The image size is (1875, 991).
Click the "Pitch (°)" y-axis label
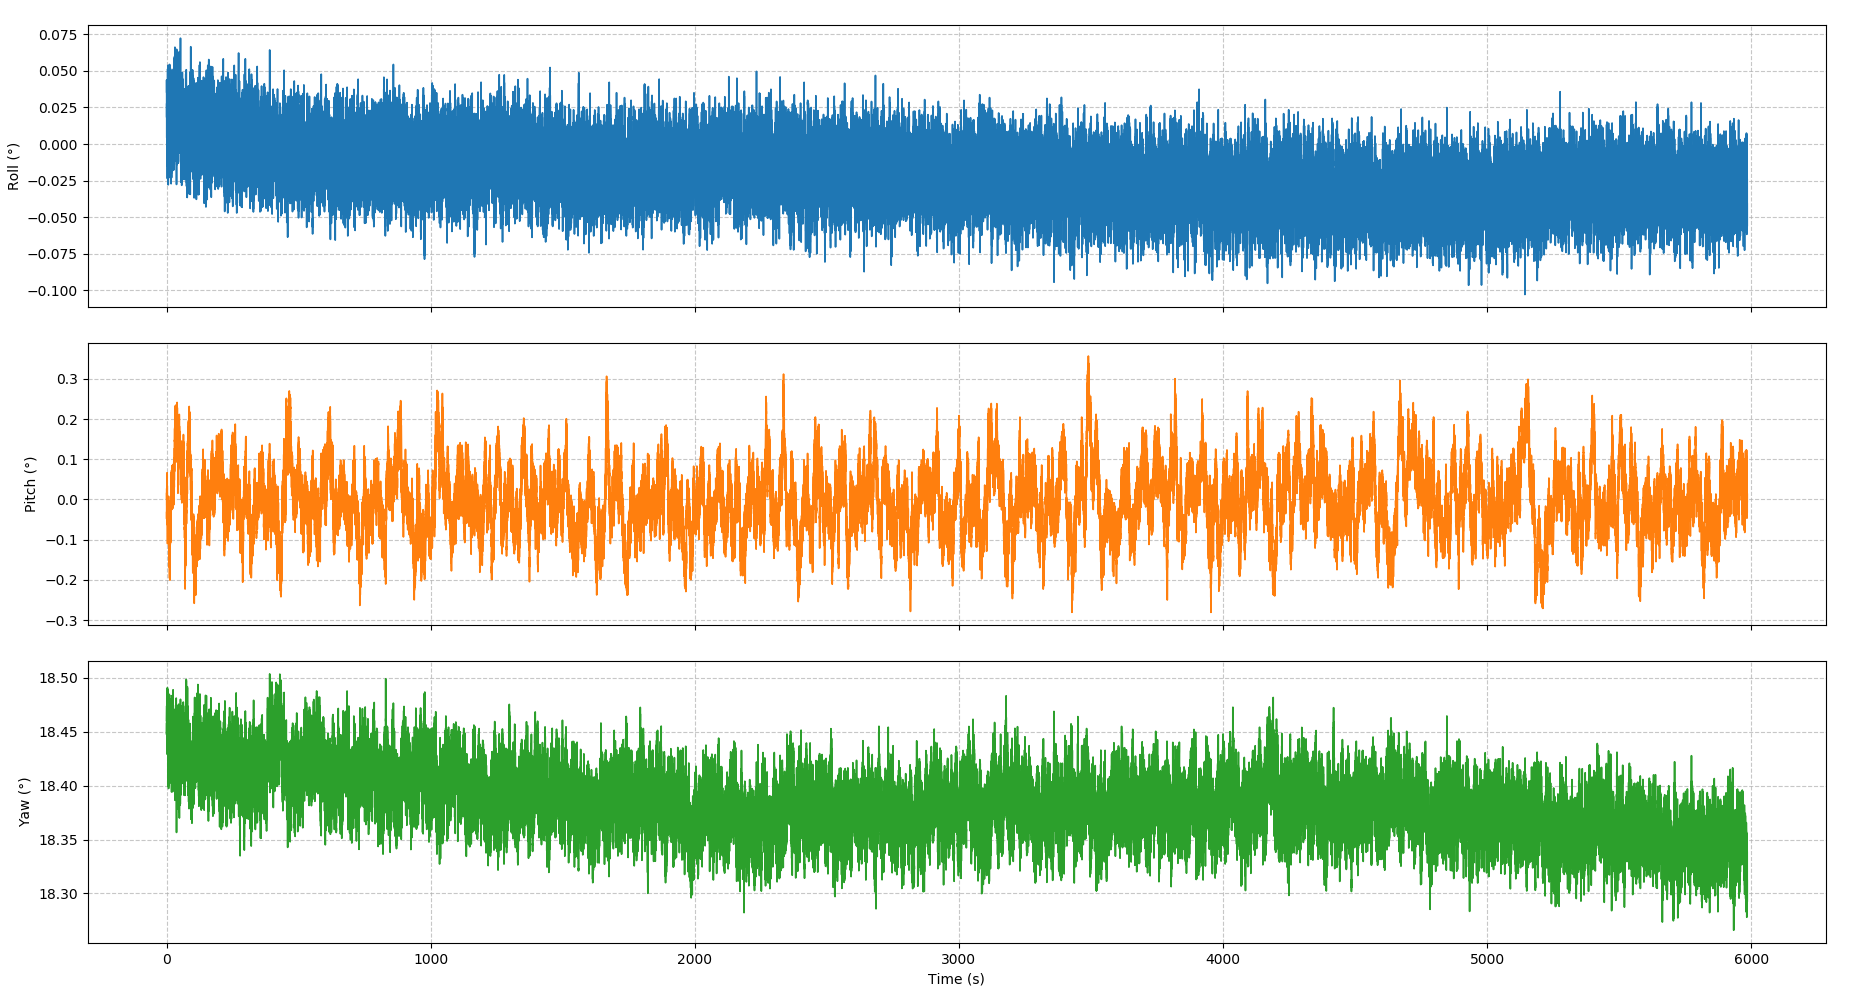(30, 484)
